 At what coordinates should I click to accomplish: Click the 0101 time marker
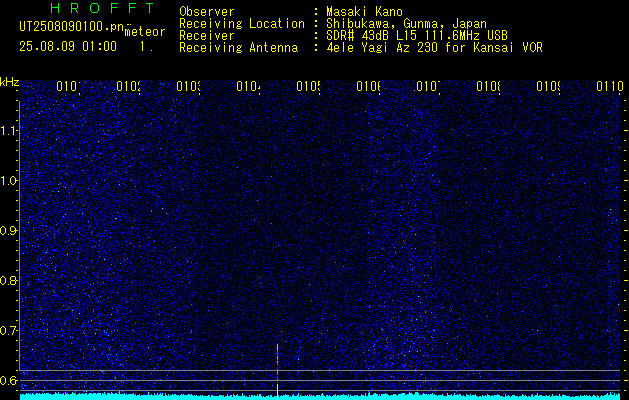(x=68, y=86)
